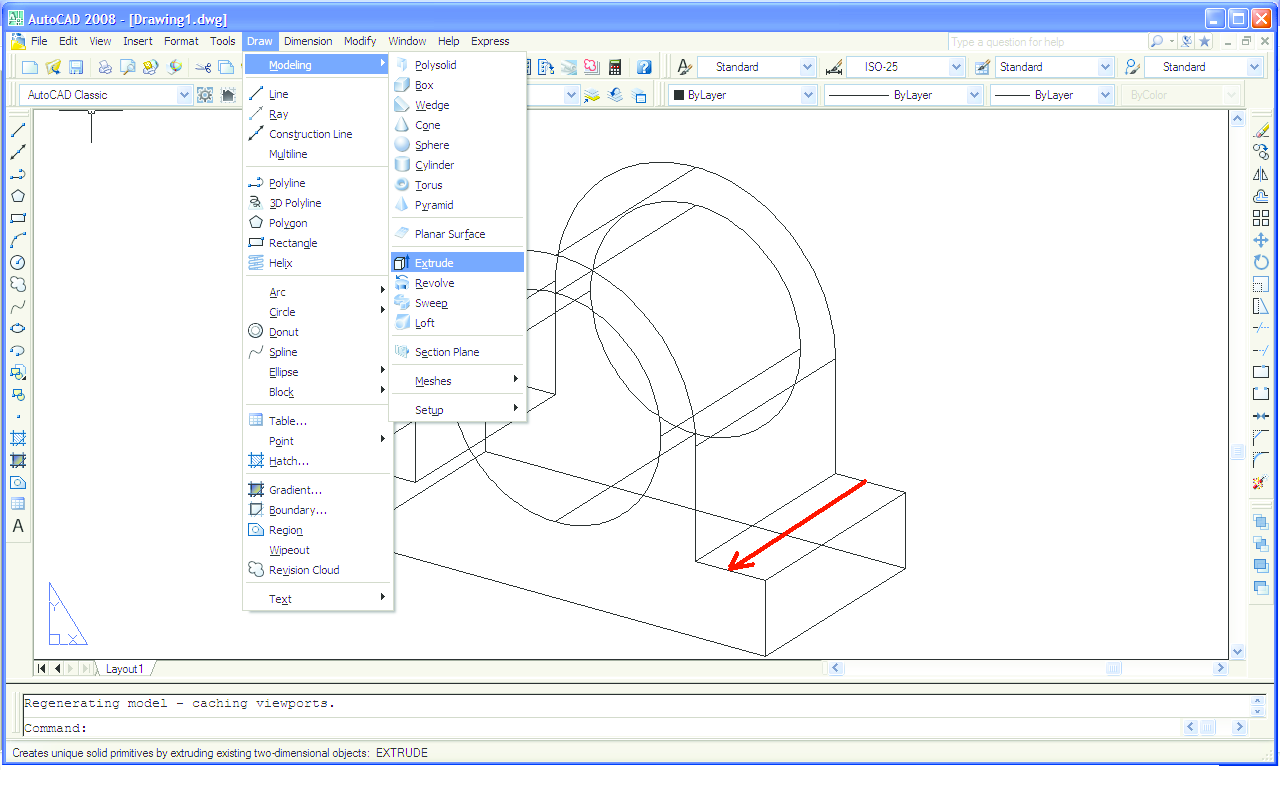Screen dimensions: 1280x800
Task: Click the Rotate tool in right toolbar
Action: click(x=1261, y=262)
